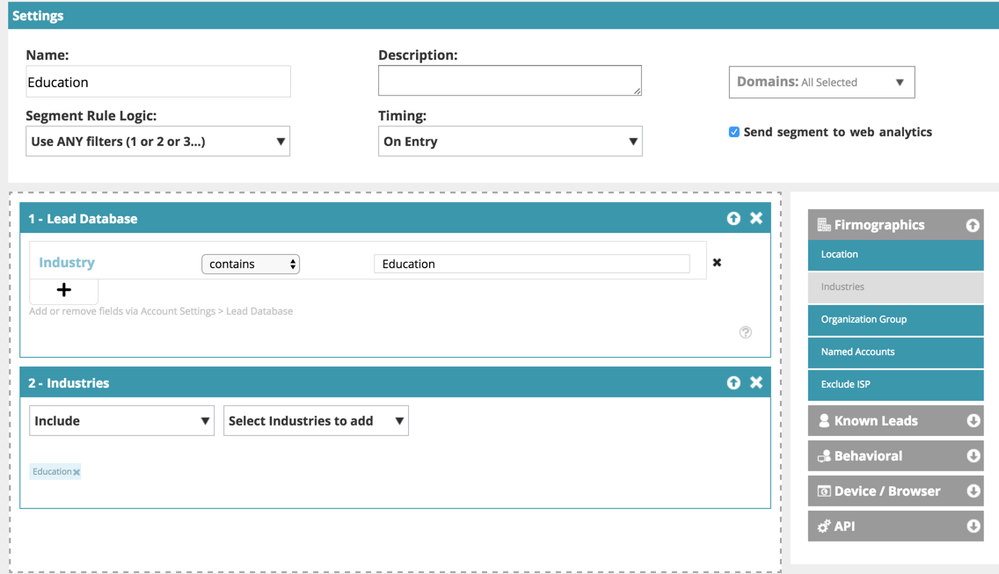
Task: Open the Timing dropdown
Action: click(x=510, y=142)
